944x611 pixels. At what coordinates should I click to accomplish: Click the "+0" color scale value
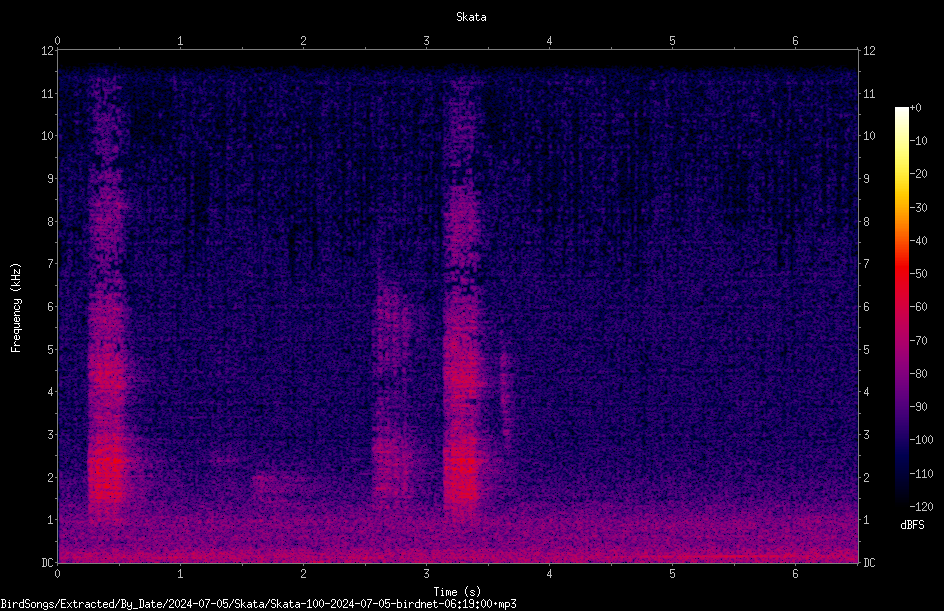click(x=916, y=108)
